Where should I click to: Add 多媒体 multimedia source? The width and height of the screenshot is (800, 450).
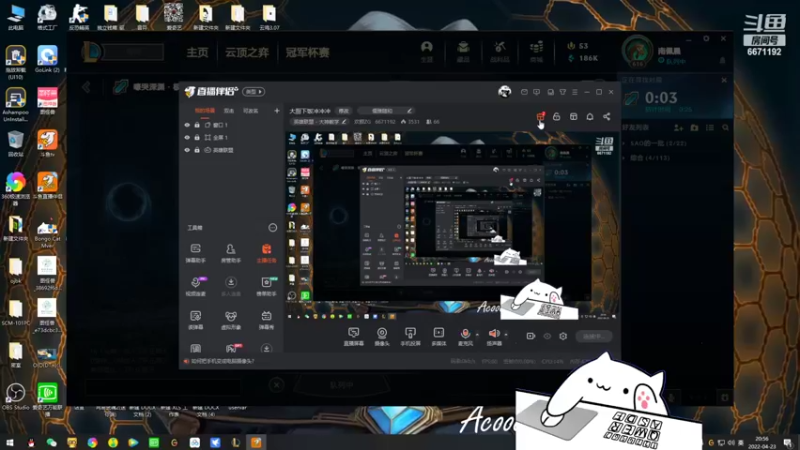click(x=439, y=337)
